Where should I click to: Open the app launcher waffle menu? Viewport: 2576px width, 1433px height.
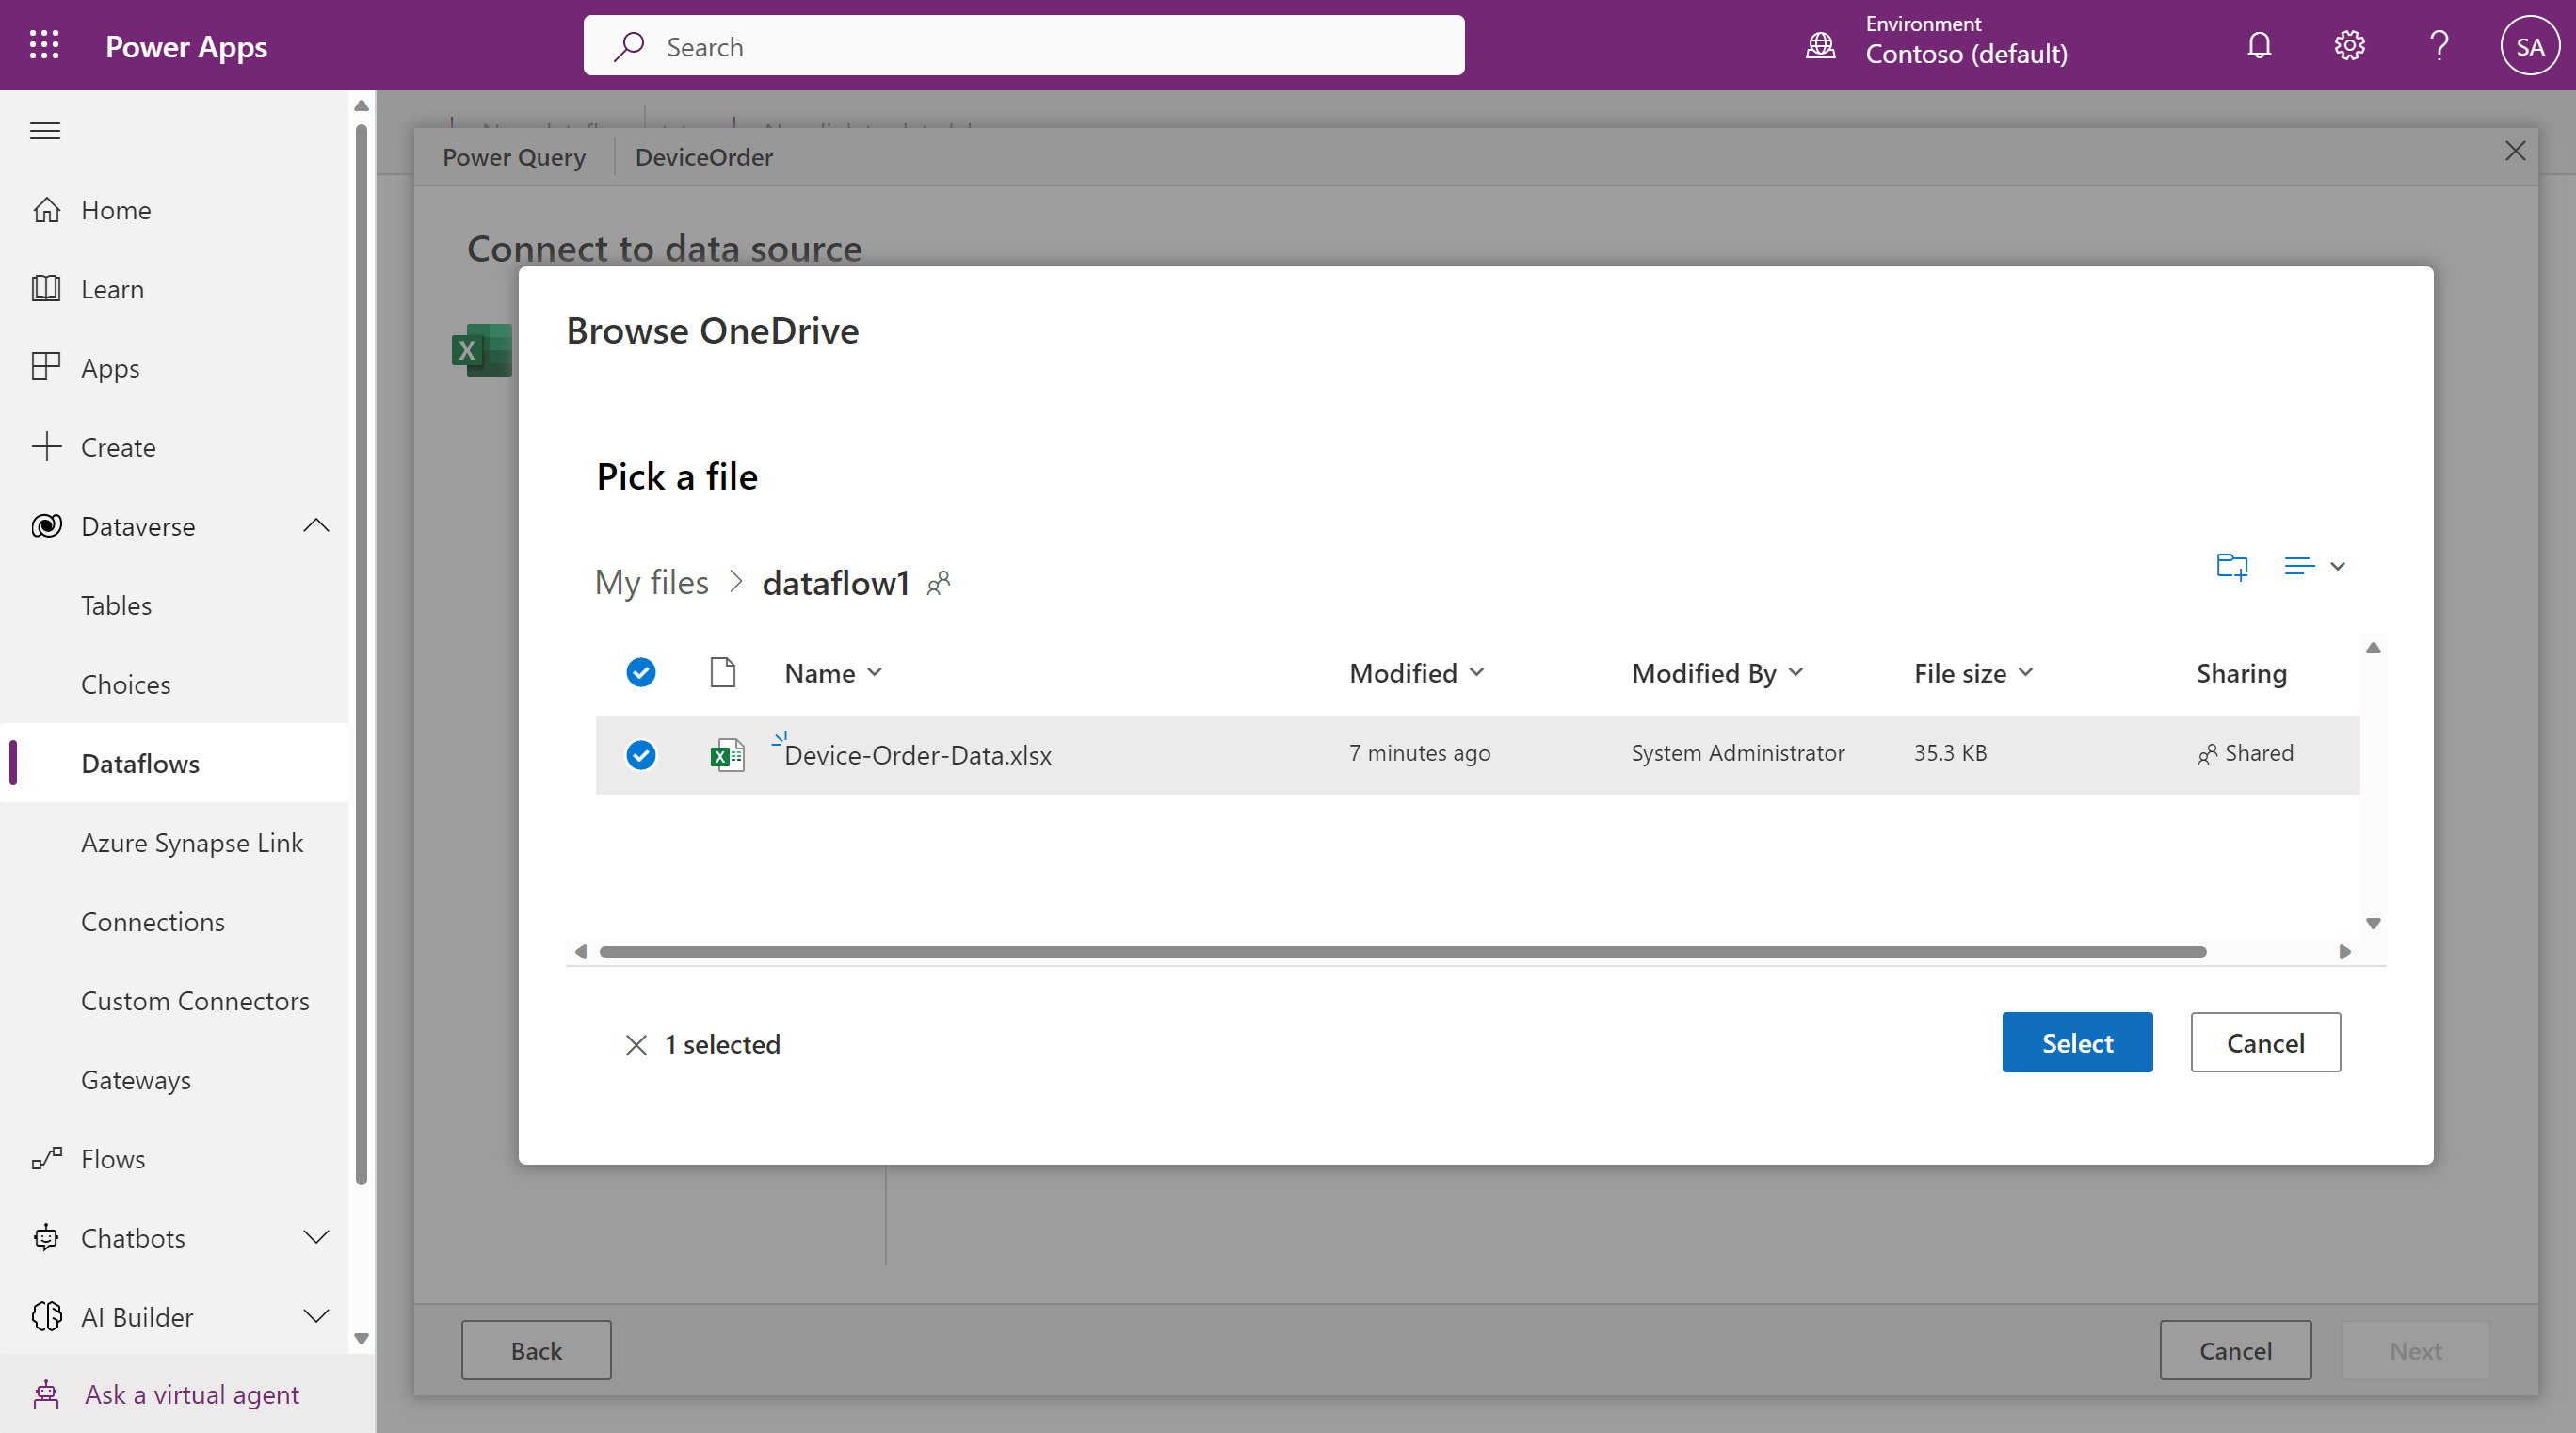pyautogui.click(x=44, y=45)
